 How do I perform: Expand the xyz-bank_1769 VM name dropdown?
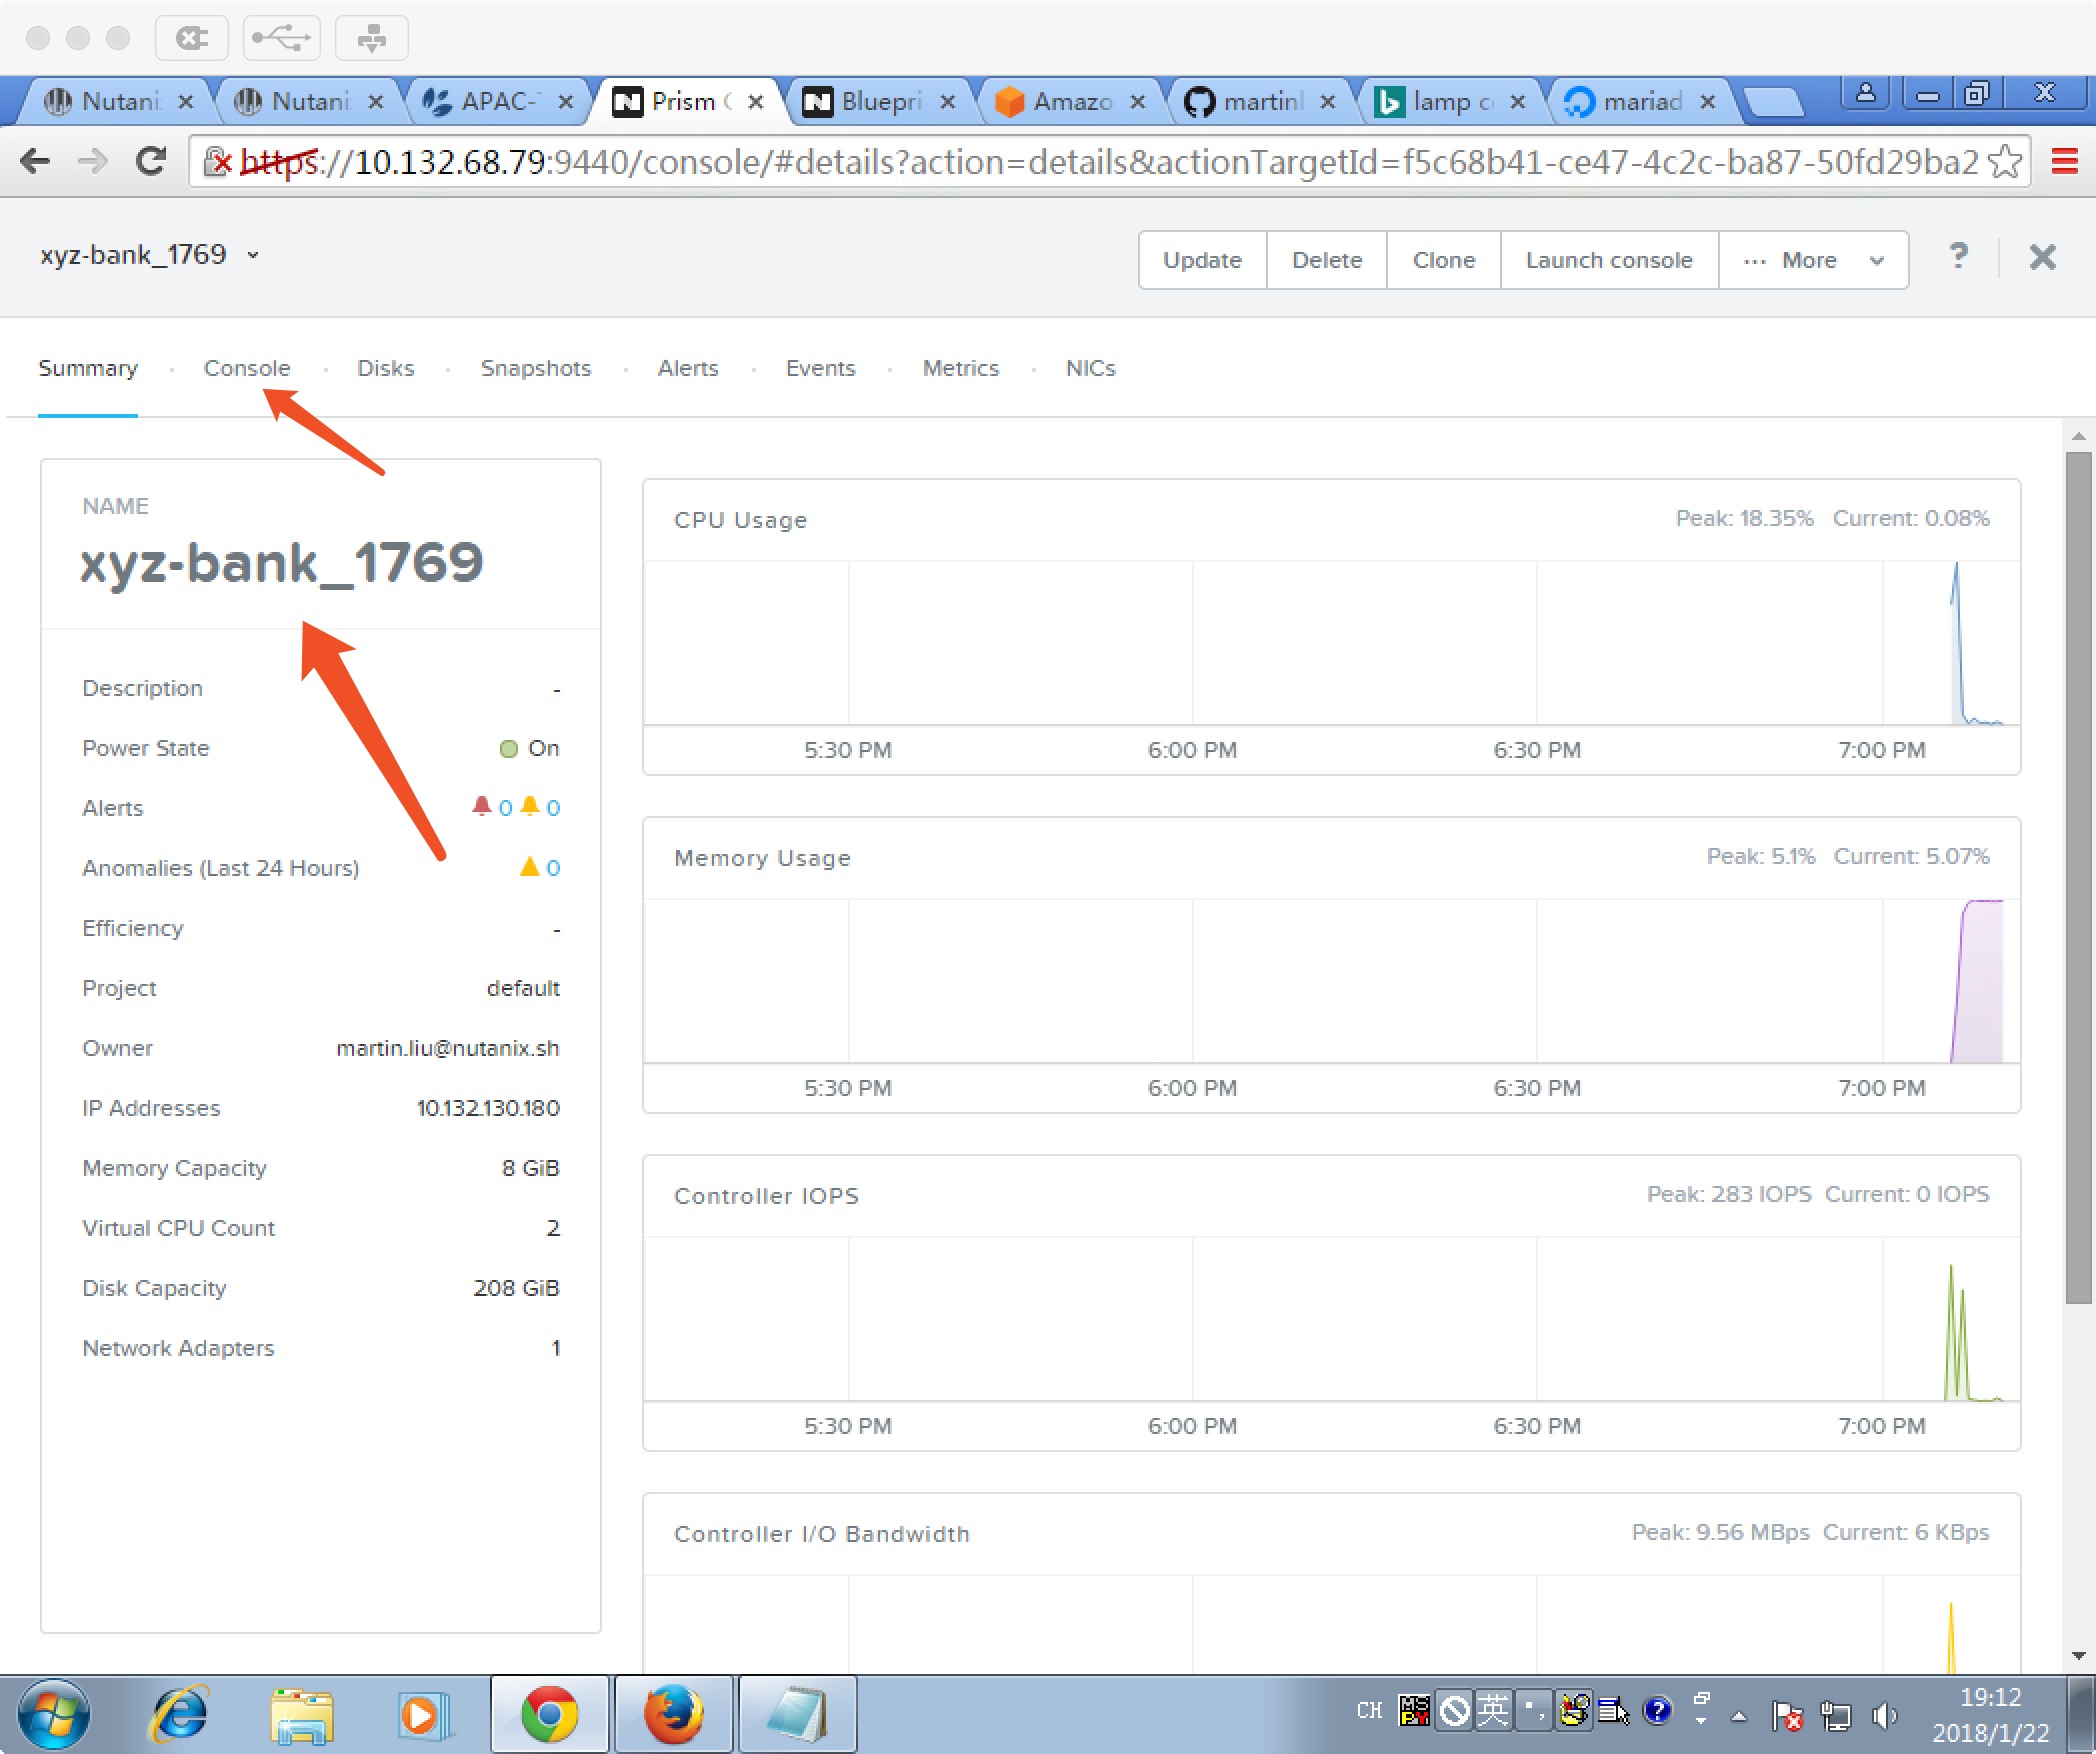click(x=253, y=255)
